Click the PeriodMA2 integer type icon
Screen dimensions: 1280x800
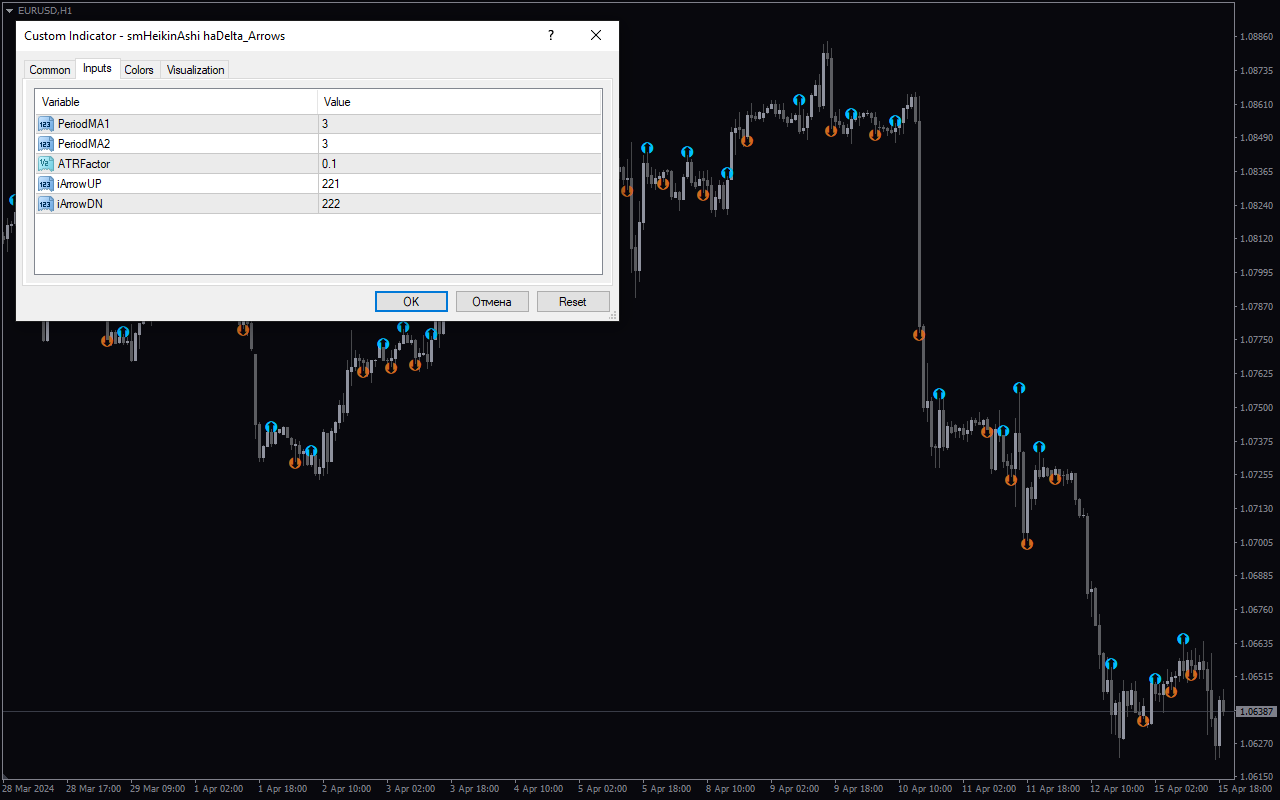coord(46,144)
